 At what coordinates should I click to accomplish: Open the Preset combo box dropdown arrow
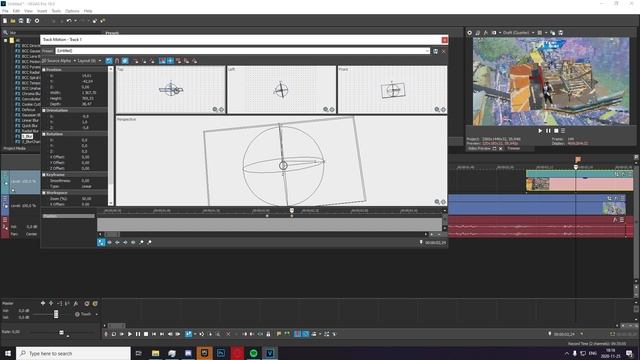pyautogui.click(x=427, y=51)
